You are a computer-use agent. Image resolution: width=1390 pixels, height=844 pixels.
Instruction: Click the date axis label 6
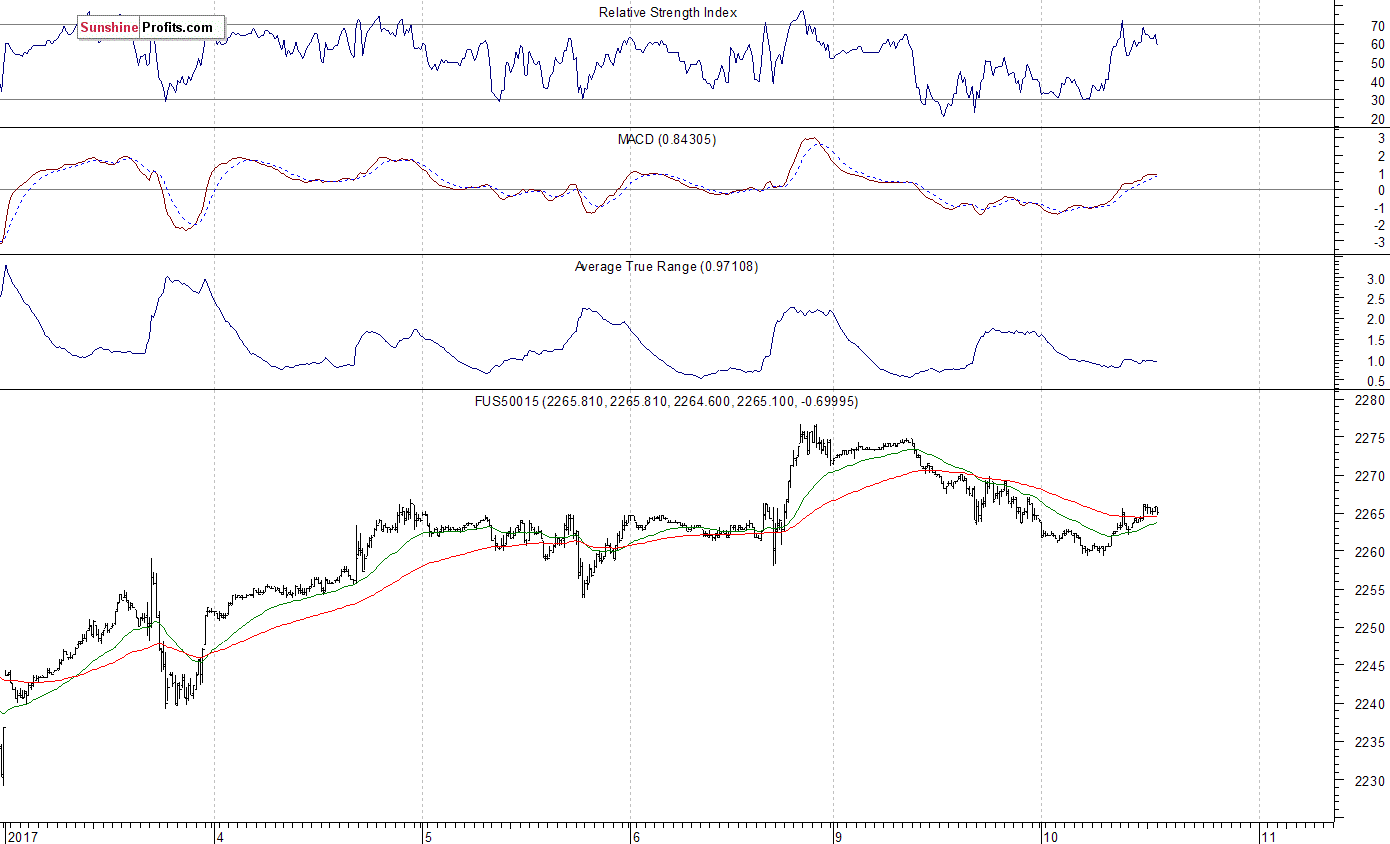635,835
